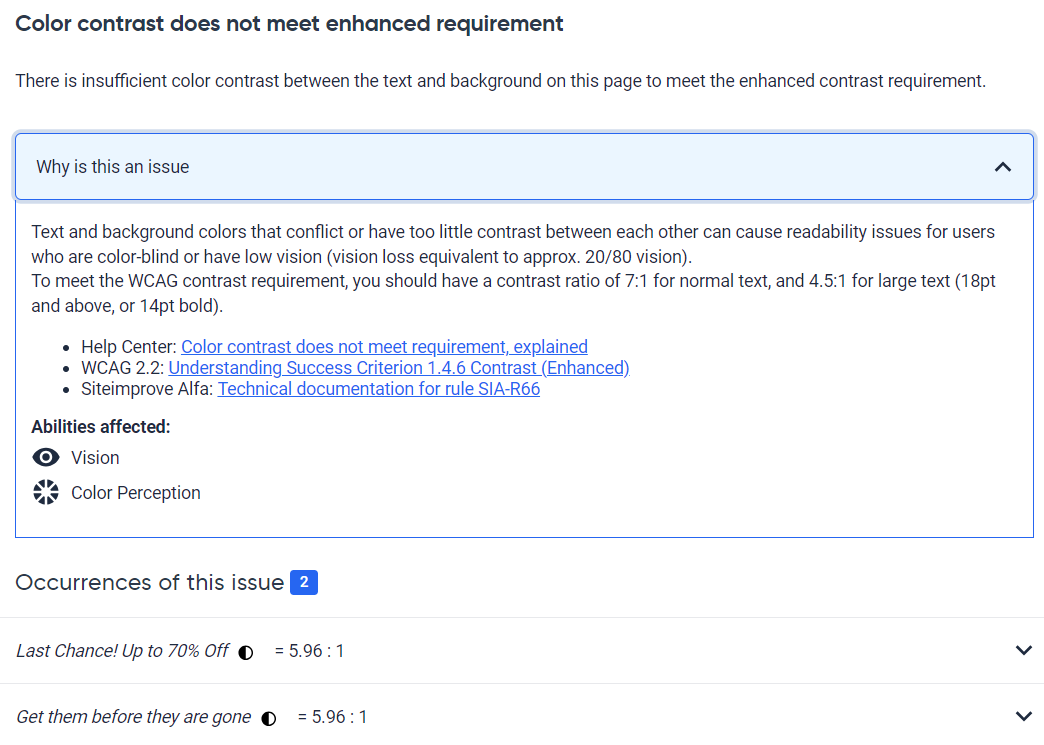Click the Last Chance! Up to 70% Off text
Viewport: 1044px width, 745px height.
(123, 650)
